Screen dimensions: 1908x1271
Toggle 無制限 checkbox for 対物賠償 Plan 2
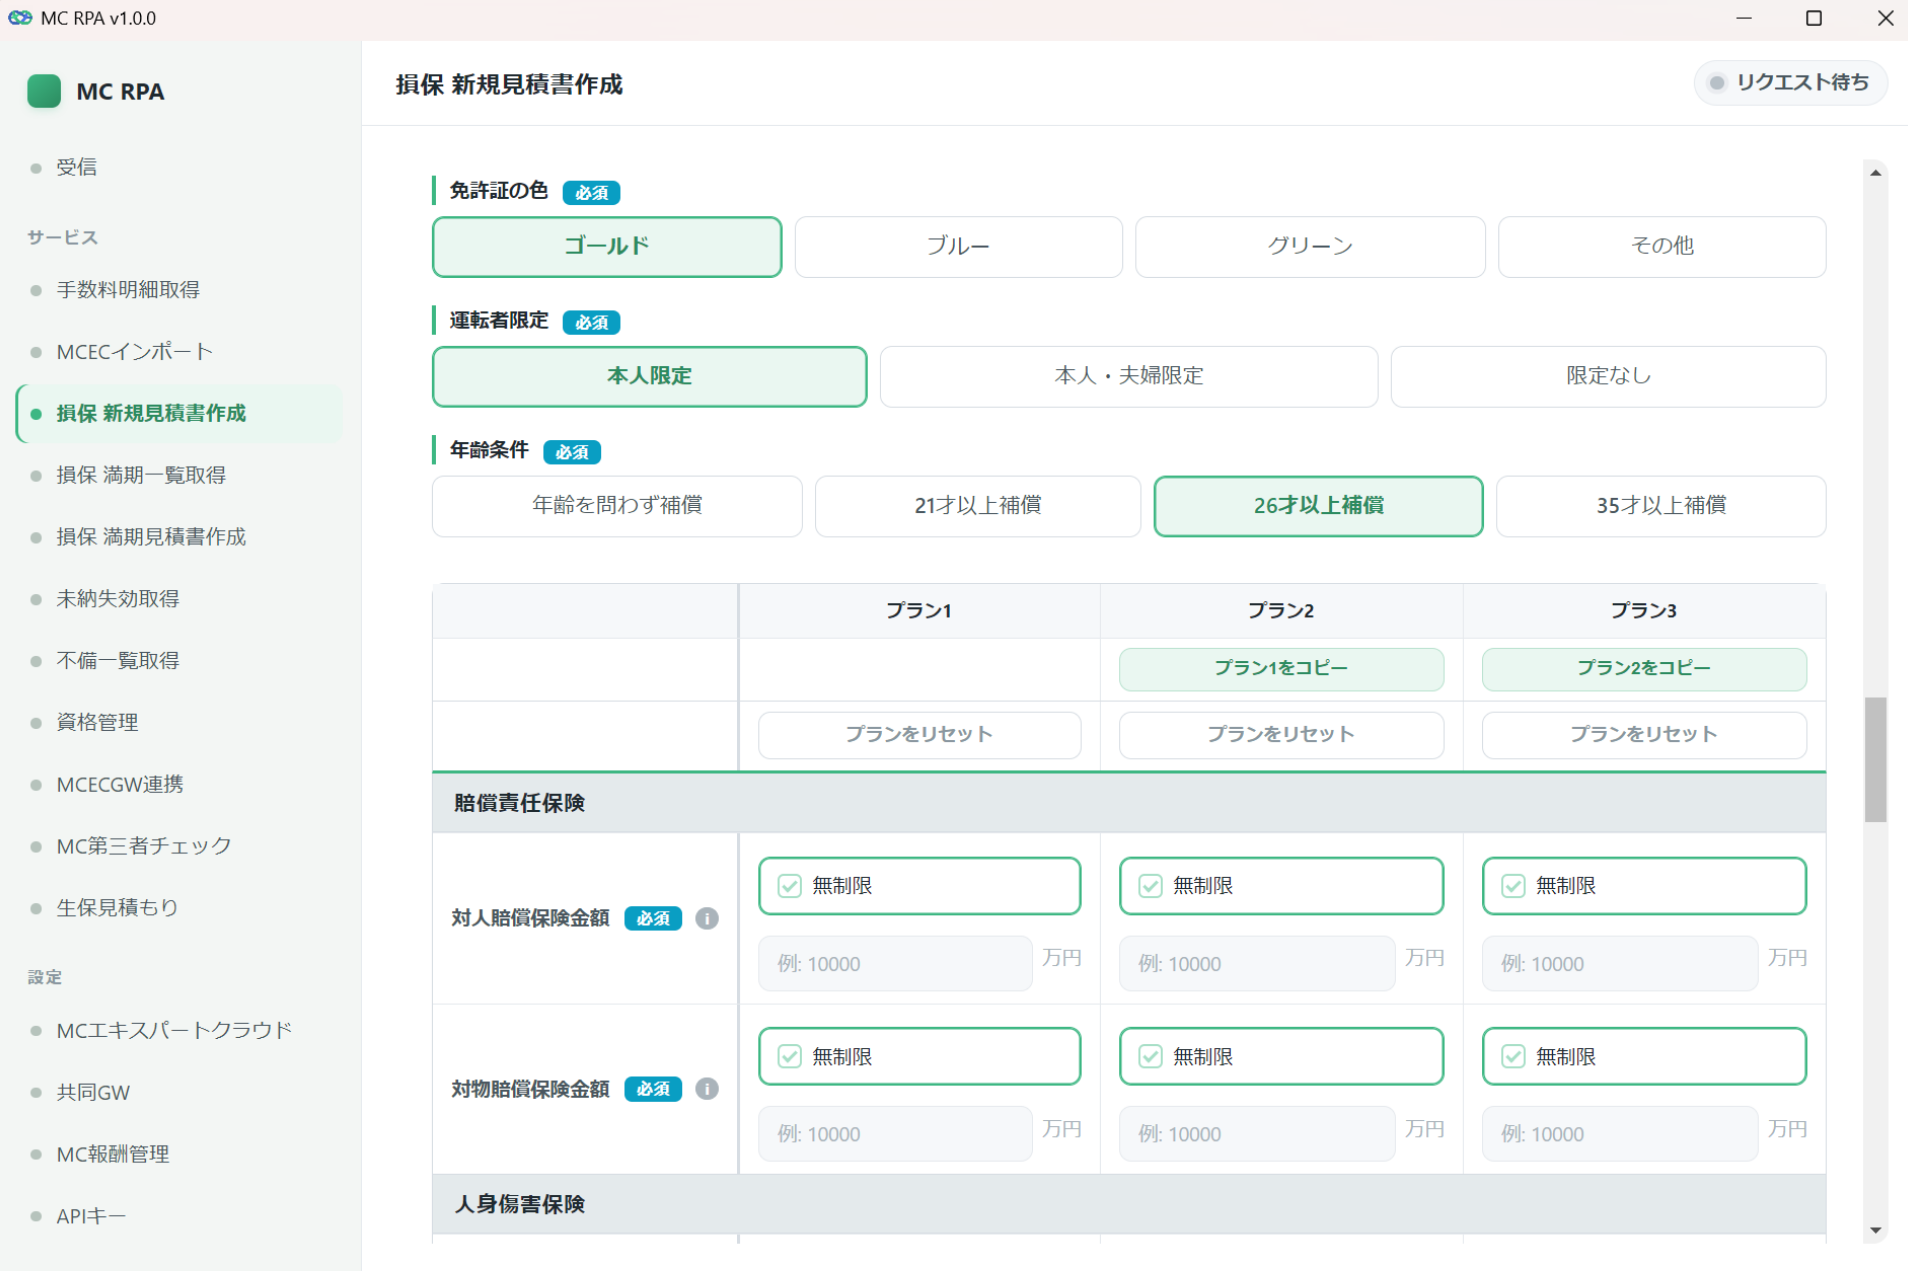pyautogui.click(x=1151, y=1057)
